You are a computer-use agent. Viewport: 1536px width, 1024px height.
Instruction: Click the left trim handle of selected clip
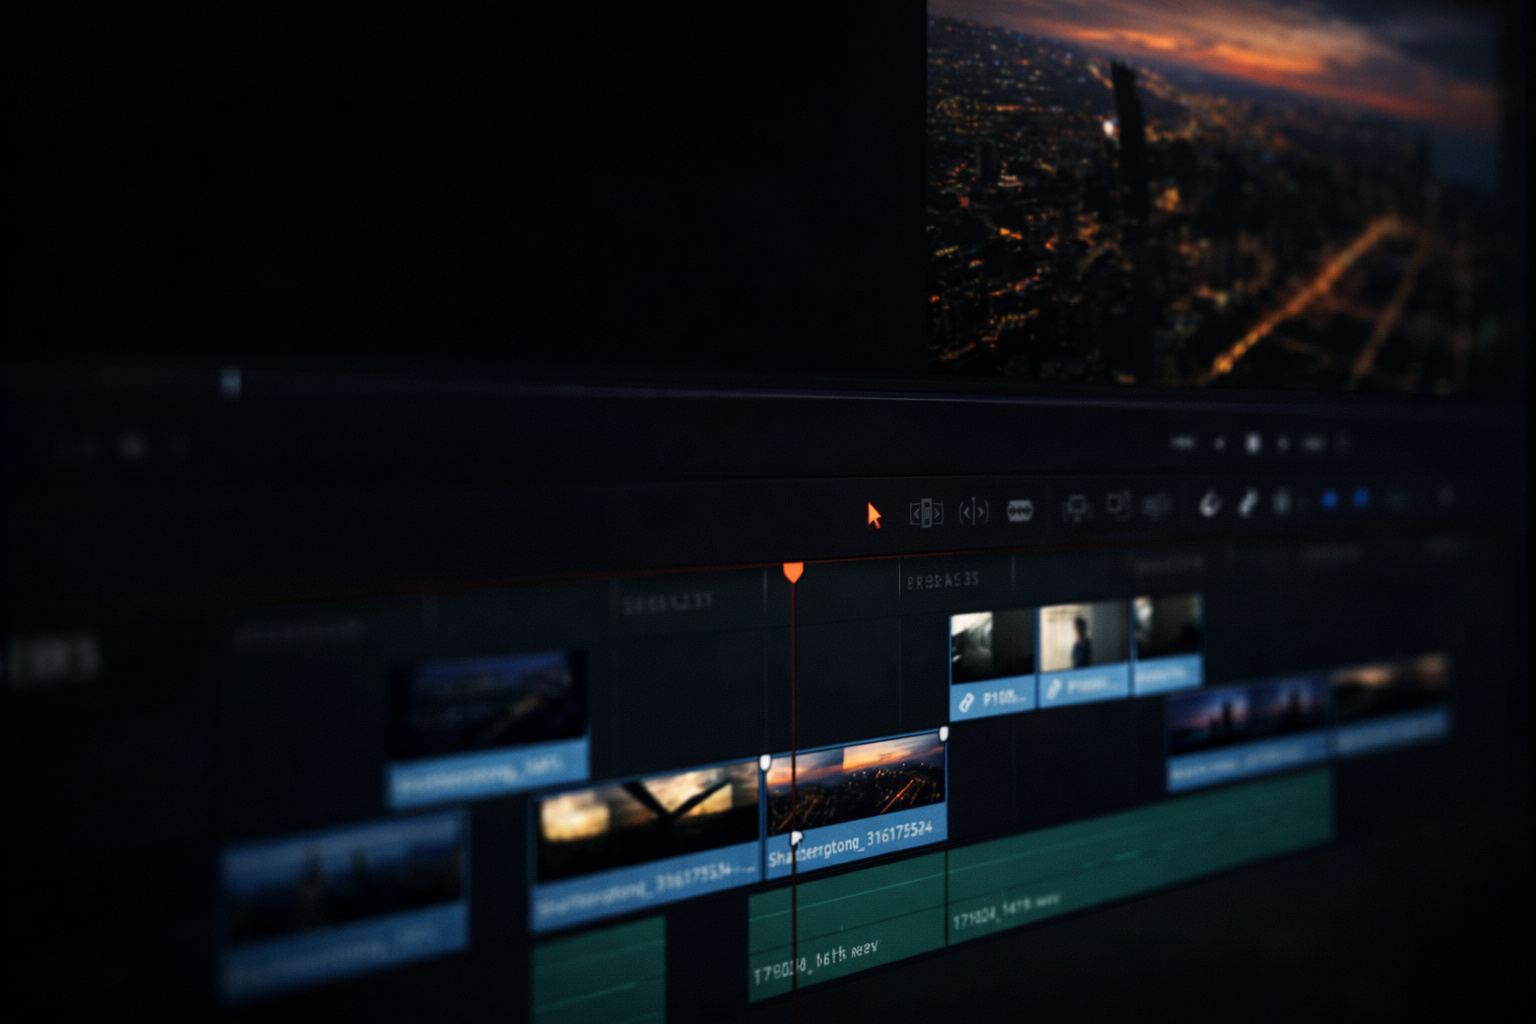766,762
